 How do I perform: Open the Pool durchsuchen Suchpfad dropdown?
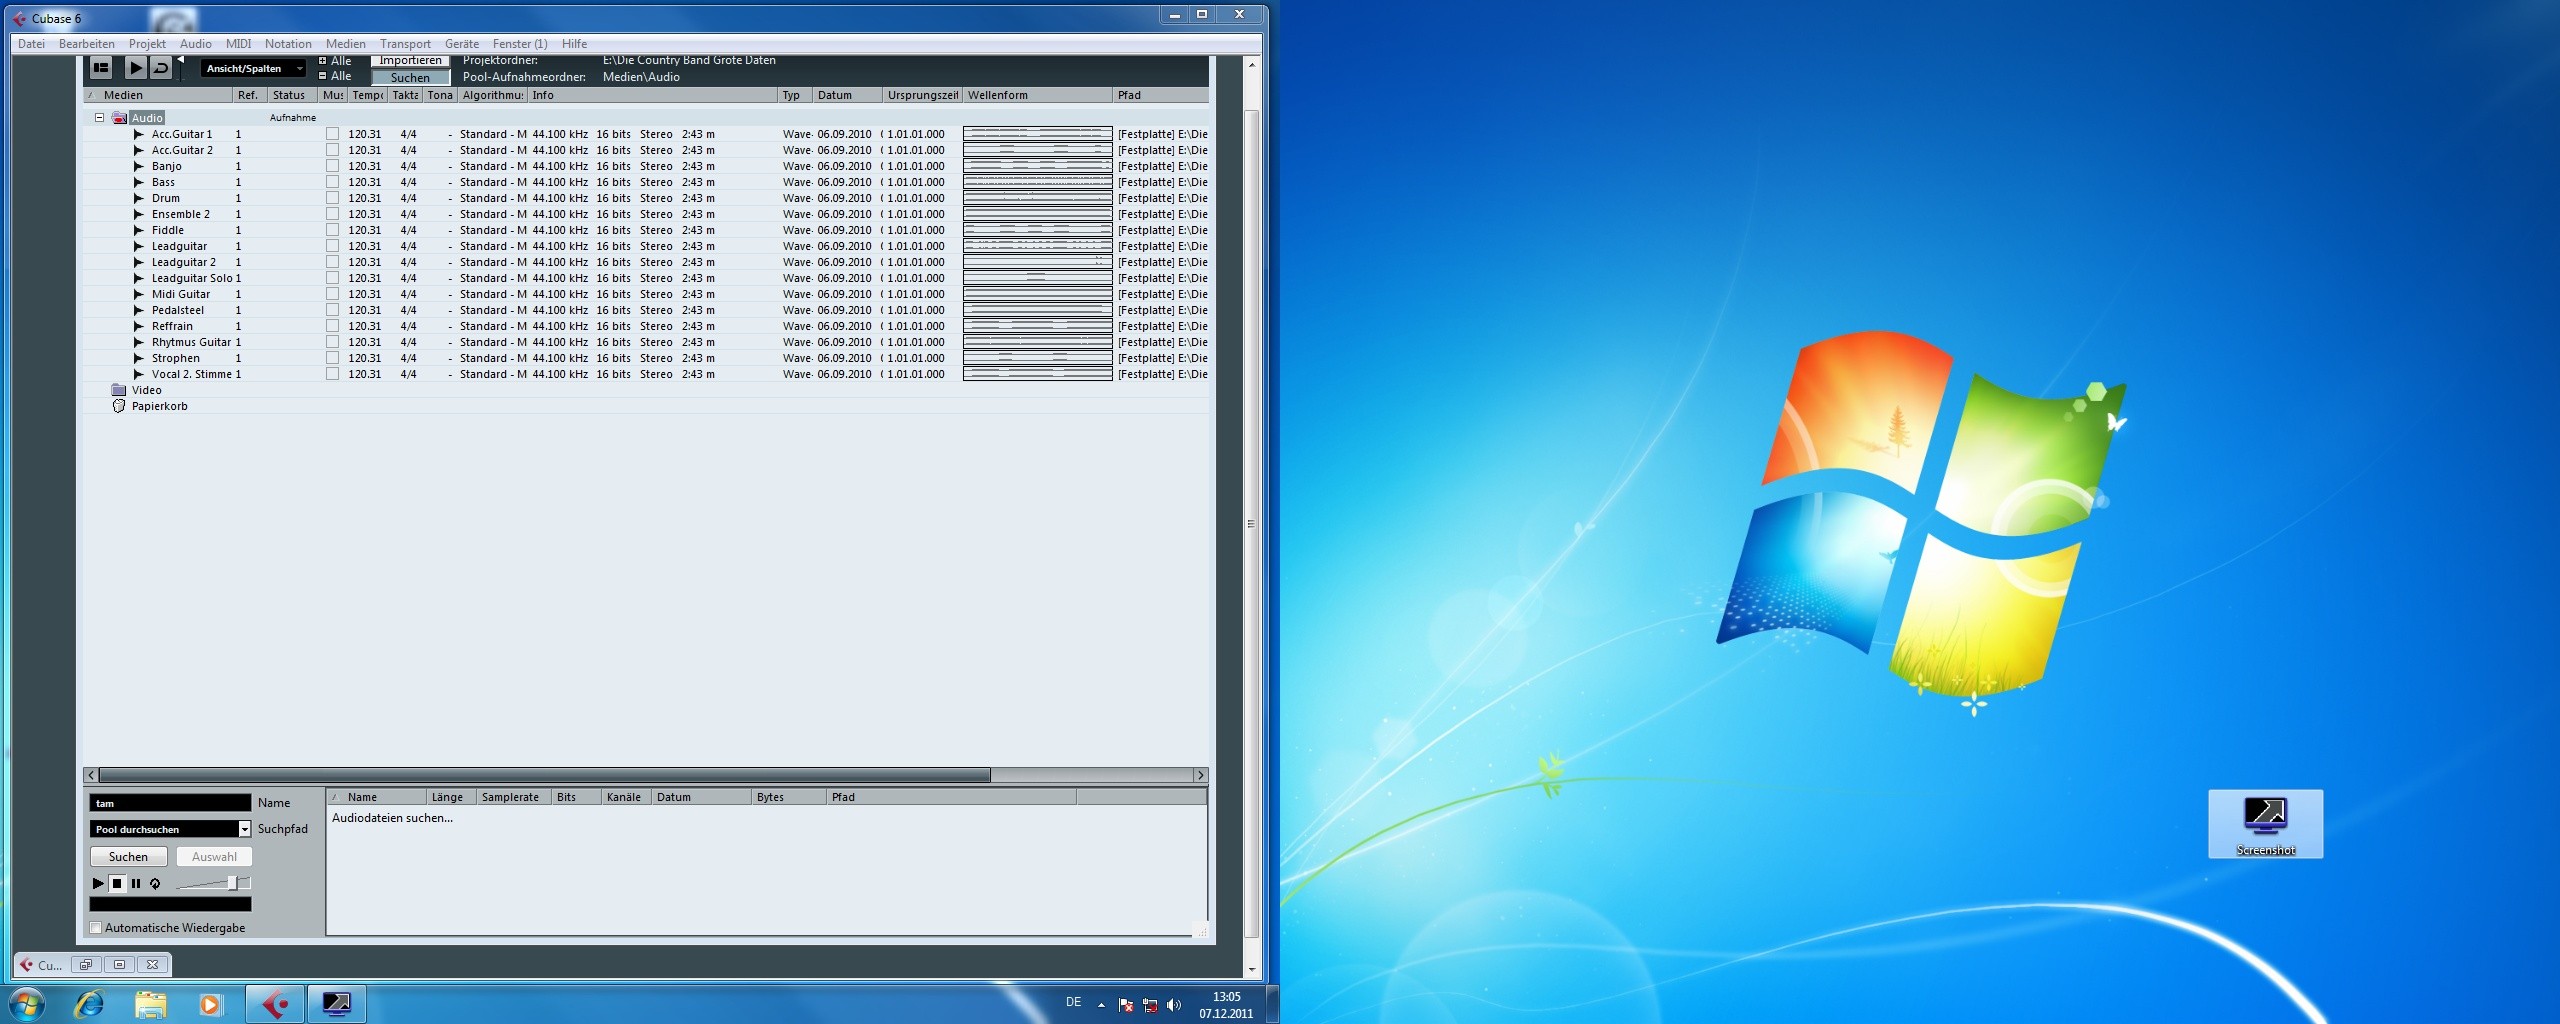point(170,829)
